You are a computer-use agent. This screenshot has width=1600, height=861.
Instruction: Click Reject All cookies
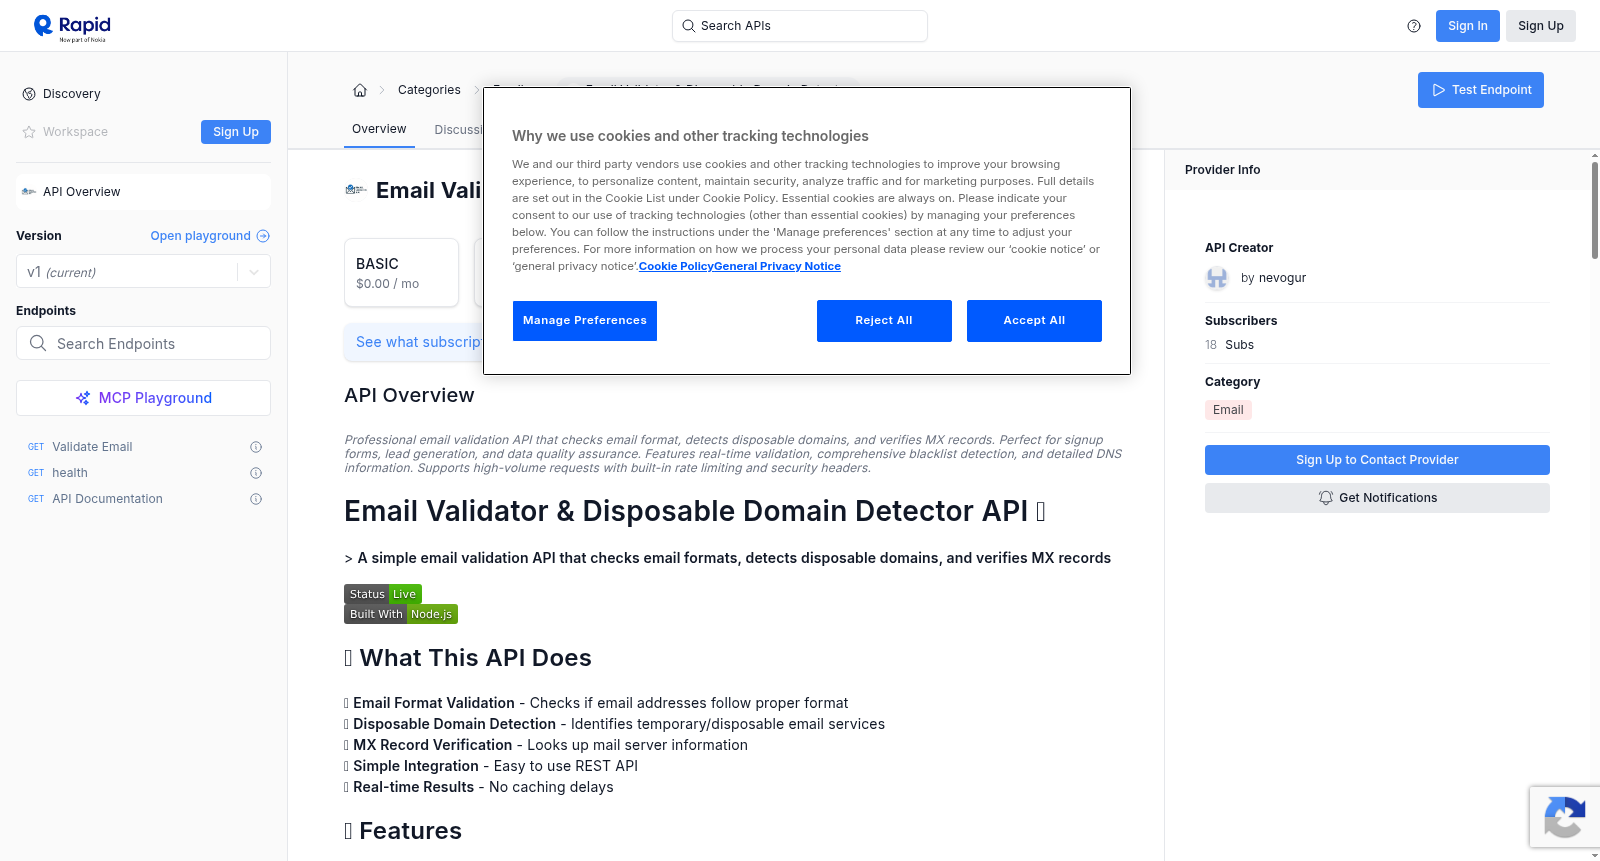click(x=884, y=321)
